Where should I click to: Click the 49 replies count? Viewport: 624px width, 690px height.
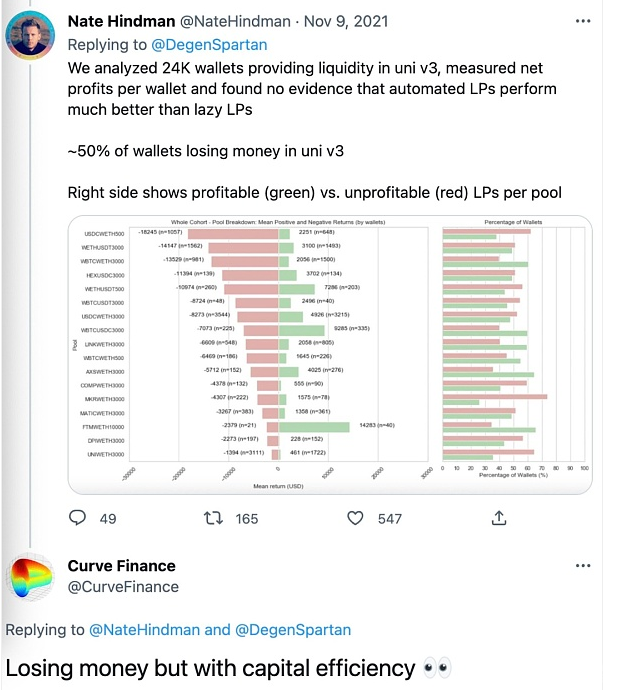[x=108, y=519]
